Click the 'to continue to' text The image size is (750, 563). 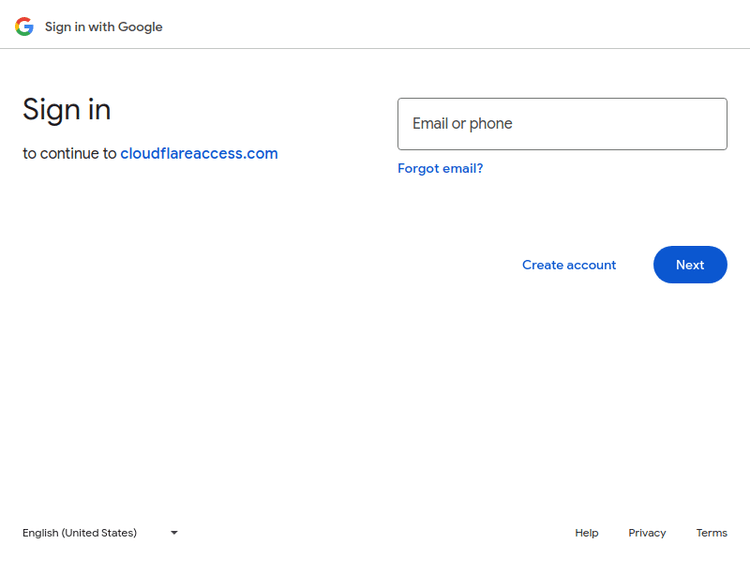point(70,154)
